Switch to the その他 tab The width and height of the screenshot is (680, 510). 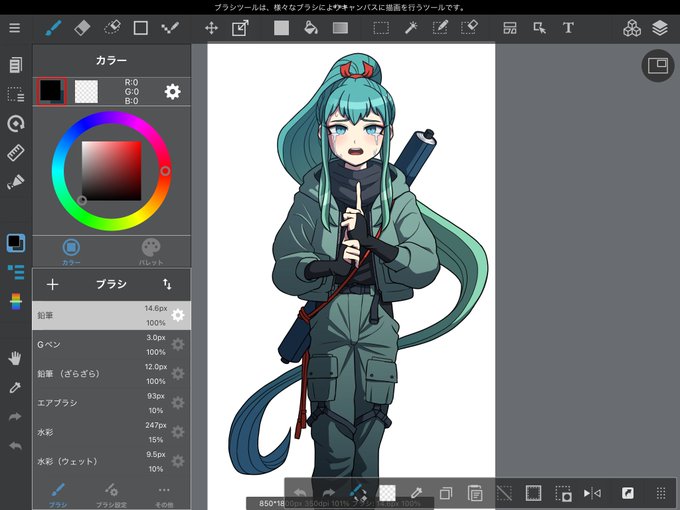164,495
